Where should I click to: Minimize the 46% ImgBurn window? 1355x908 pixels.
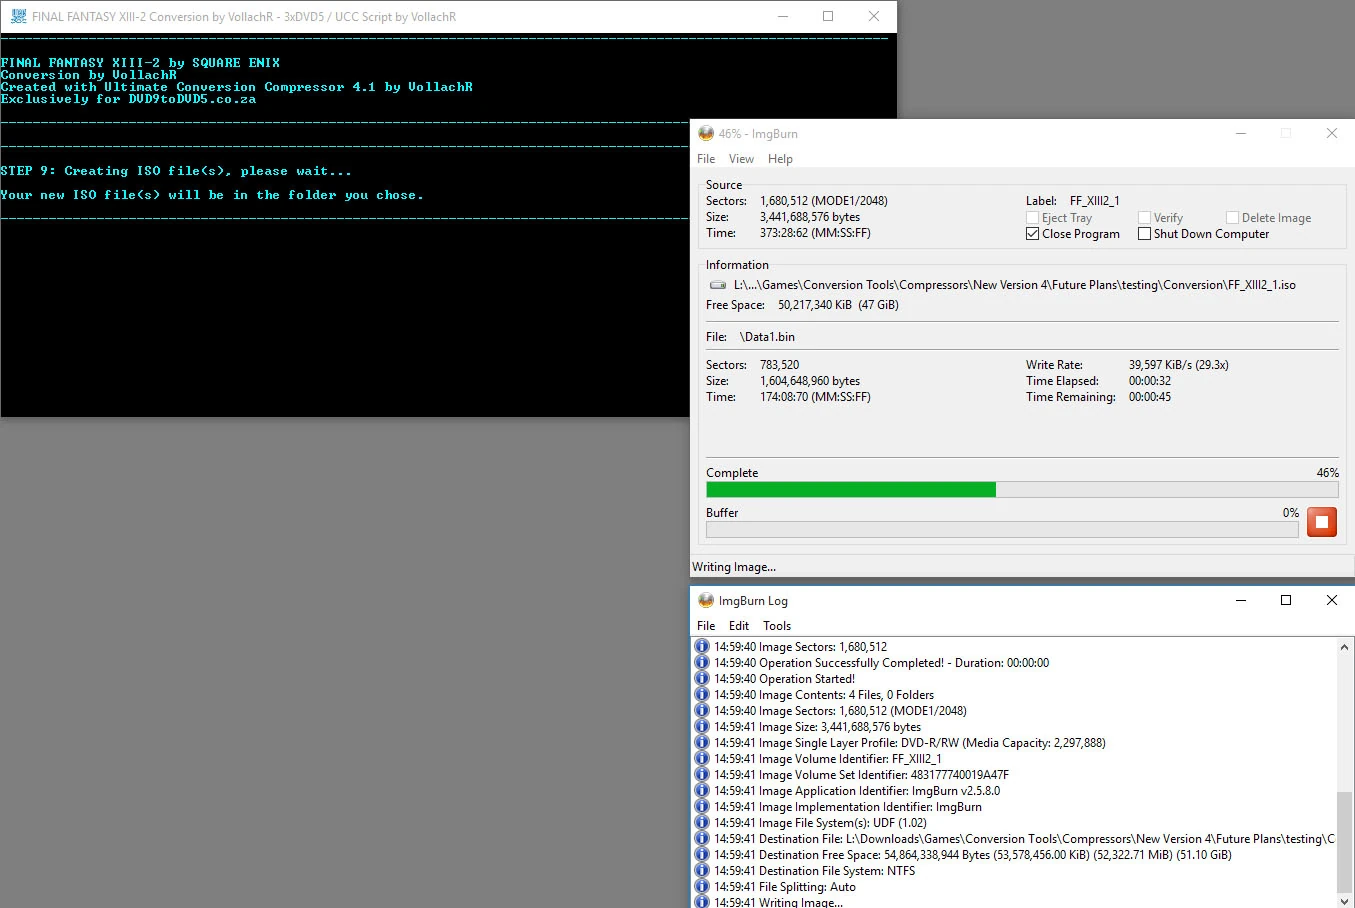point(1241,133)
